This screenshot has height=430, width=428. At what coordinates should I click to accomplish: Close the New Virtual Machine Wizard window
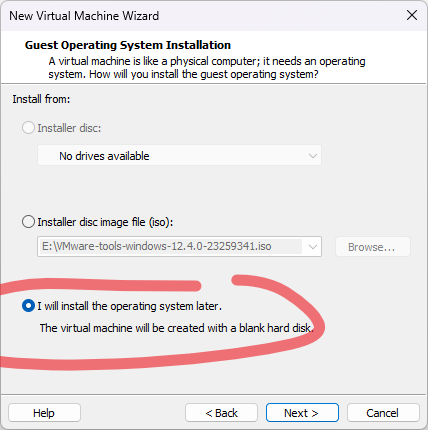coord(412,15)
